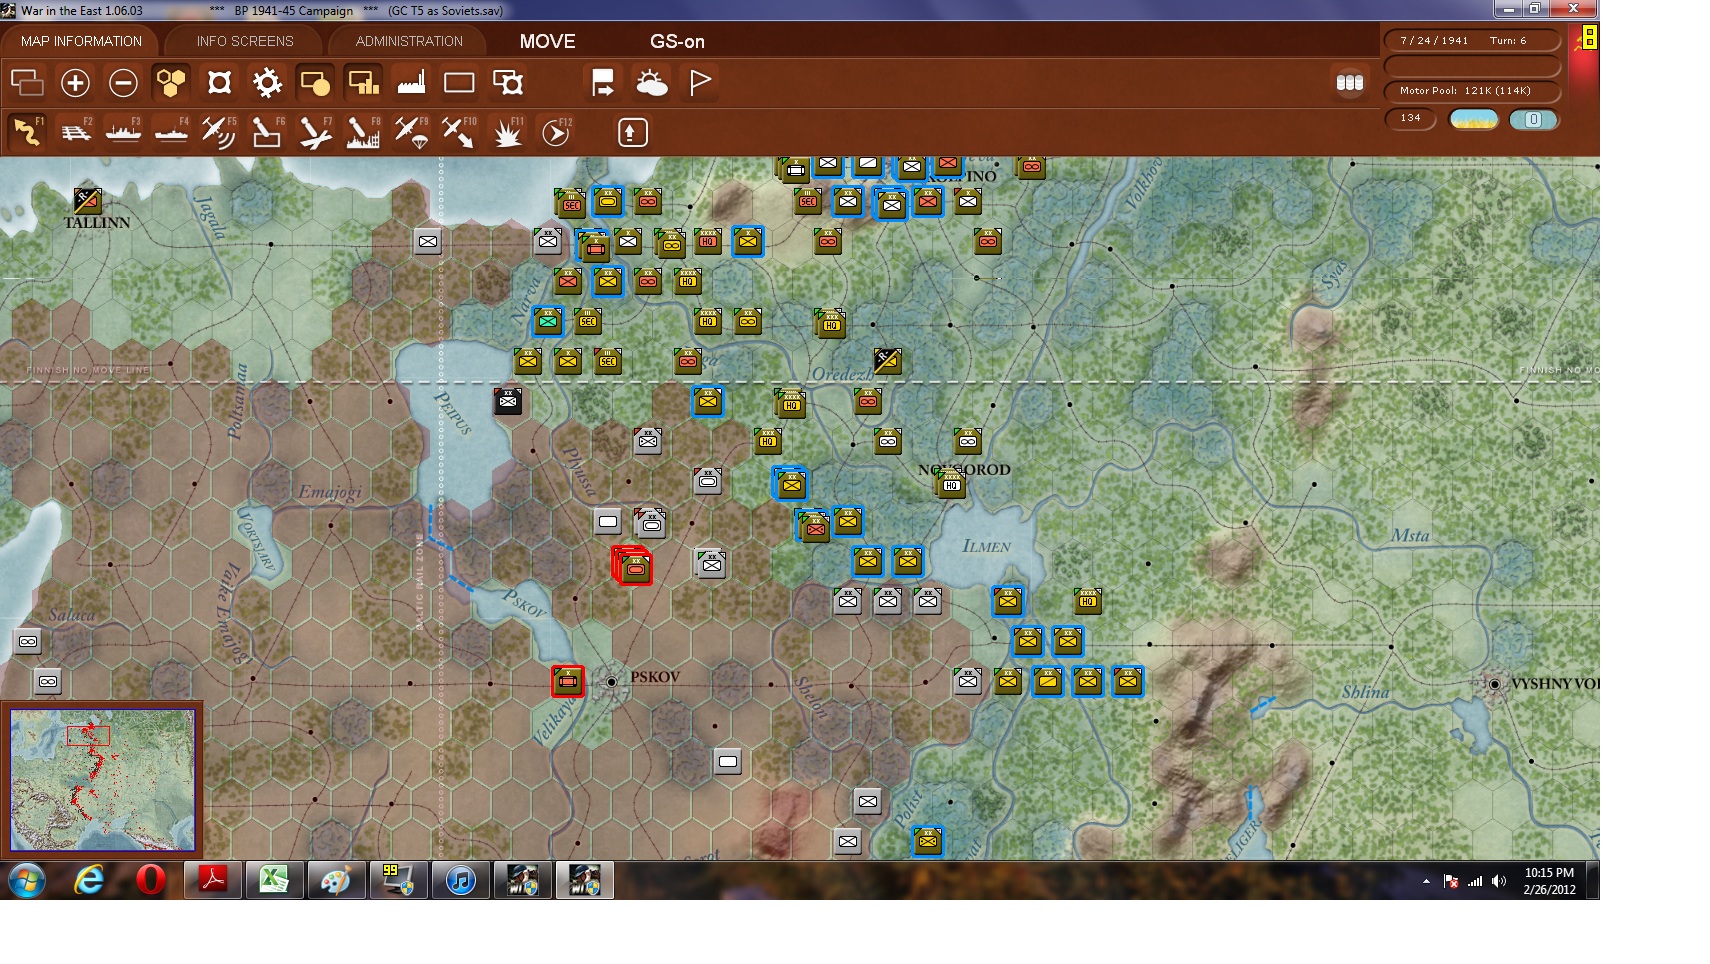Select the F1 move mode
Image resolution: width=1710 pixels, height=964 pixels.
tap(27, 132)
